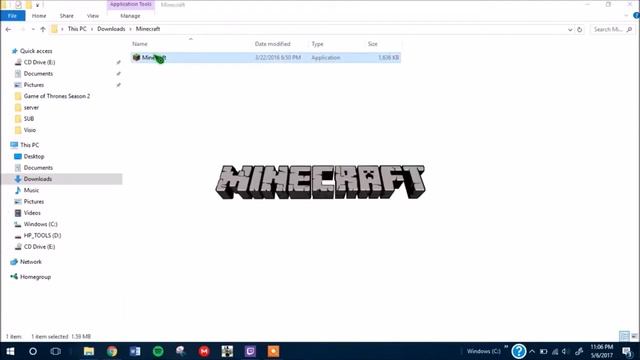Open CD Drive (E:) under This PC
Screen dimensions: 640x360
(x=39, y=247)
